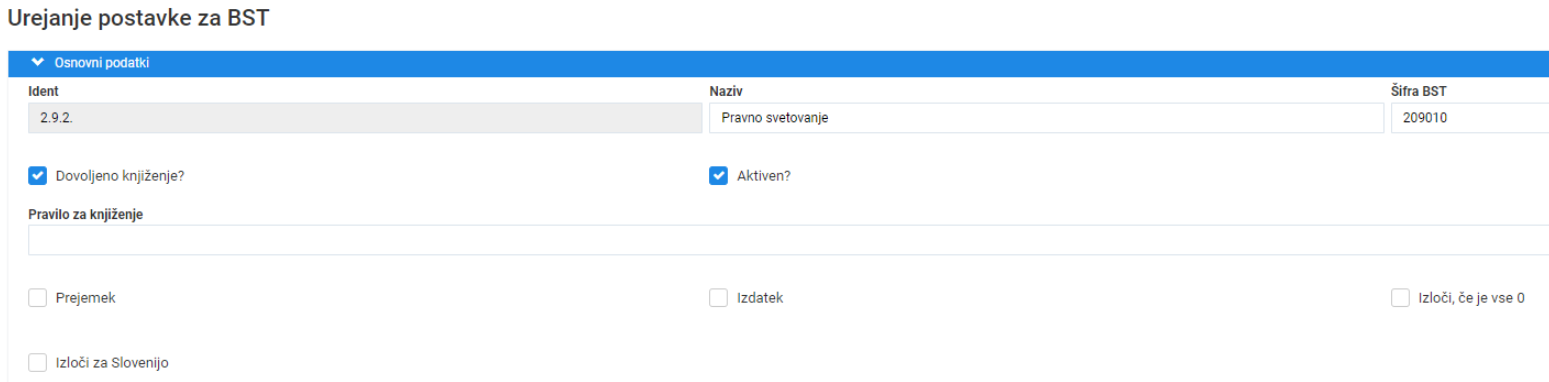The image size is (1549, 382).
Task: Click the 'Urejanje postavke za BST' page heading
Action: click(x=138, y=18)
